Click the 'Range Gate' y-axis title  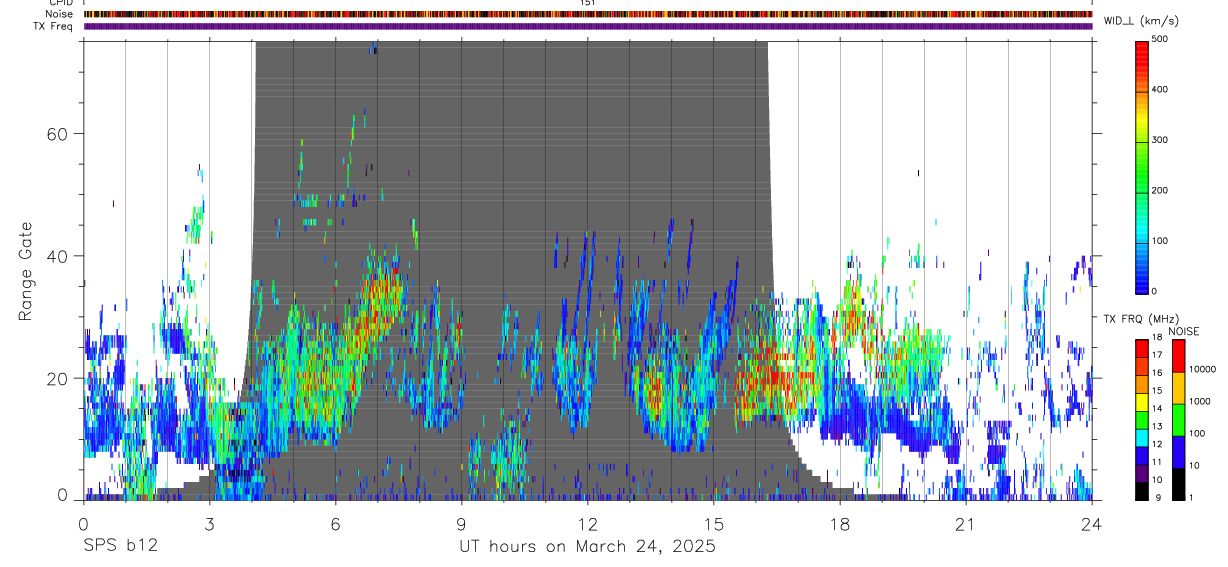click(x=26, y=272)
